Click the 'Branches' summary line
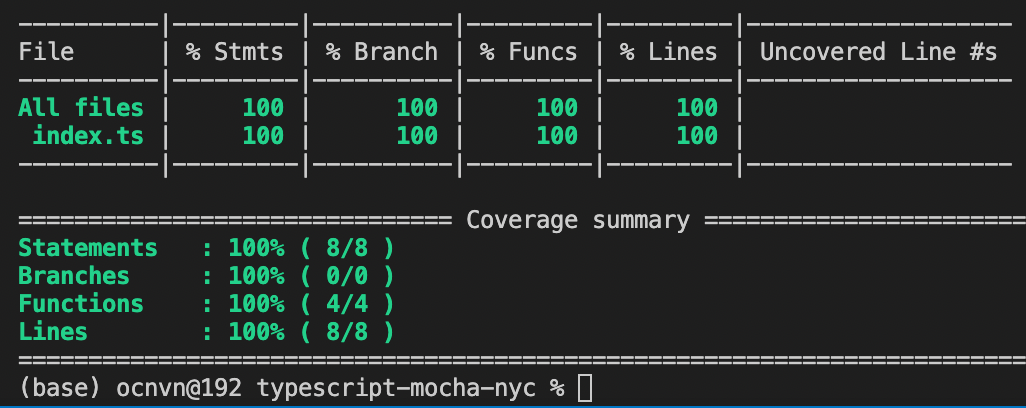Viewport: 1026px width, 408px height. pos(206,276)
